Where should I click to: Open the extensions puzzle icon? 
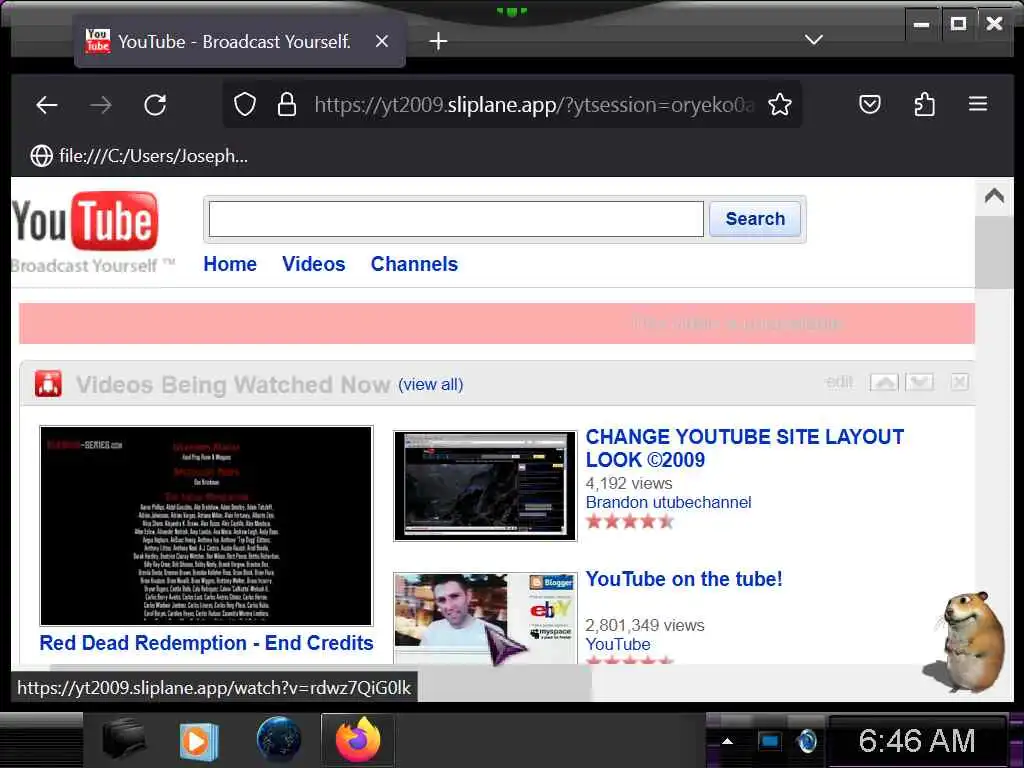coord(924,104)
